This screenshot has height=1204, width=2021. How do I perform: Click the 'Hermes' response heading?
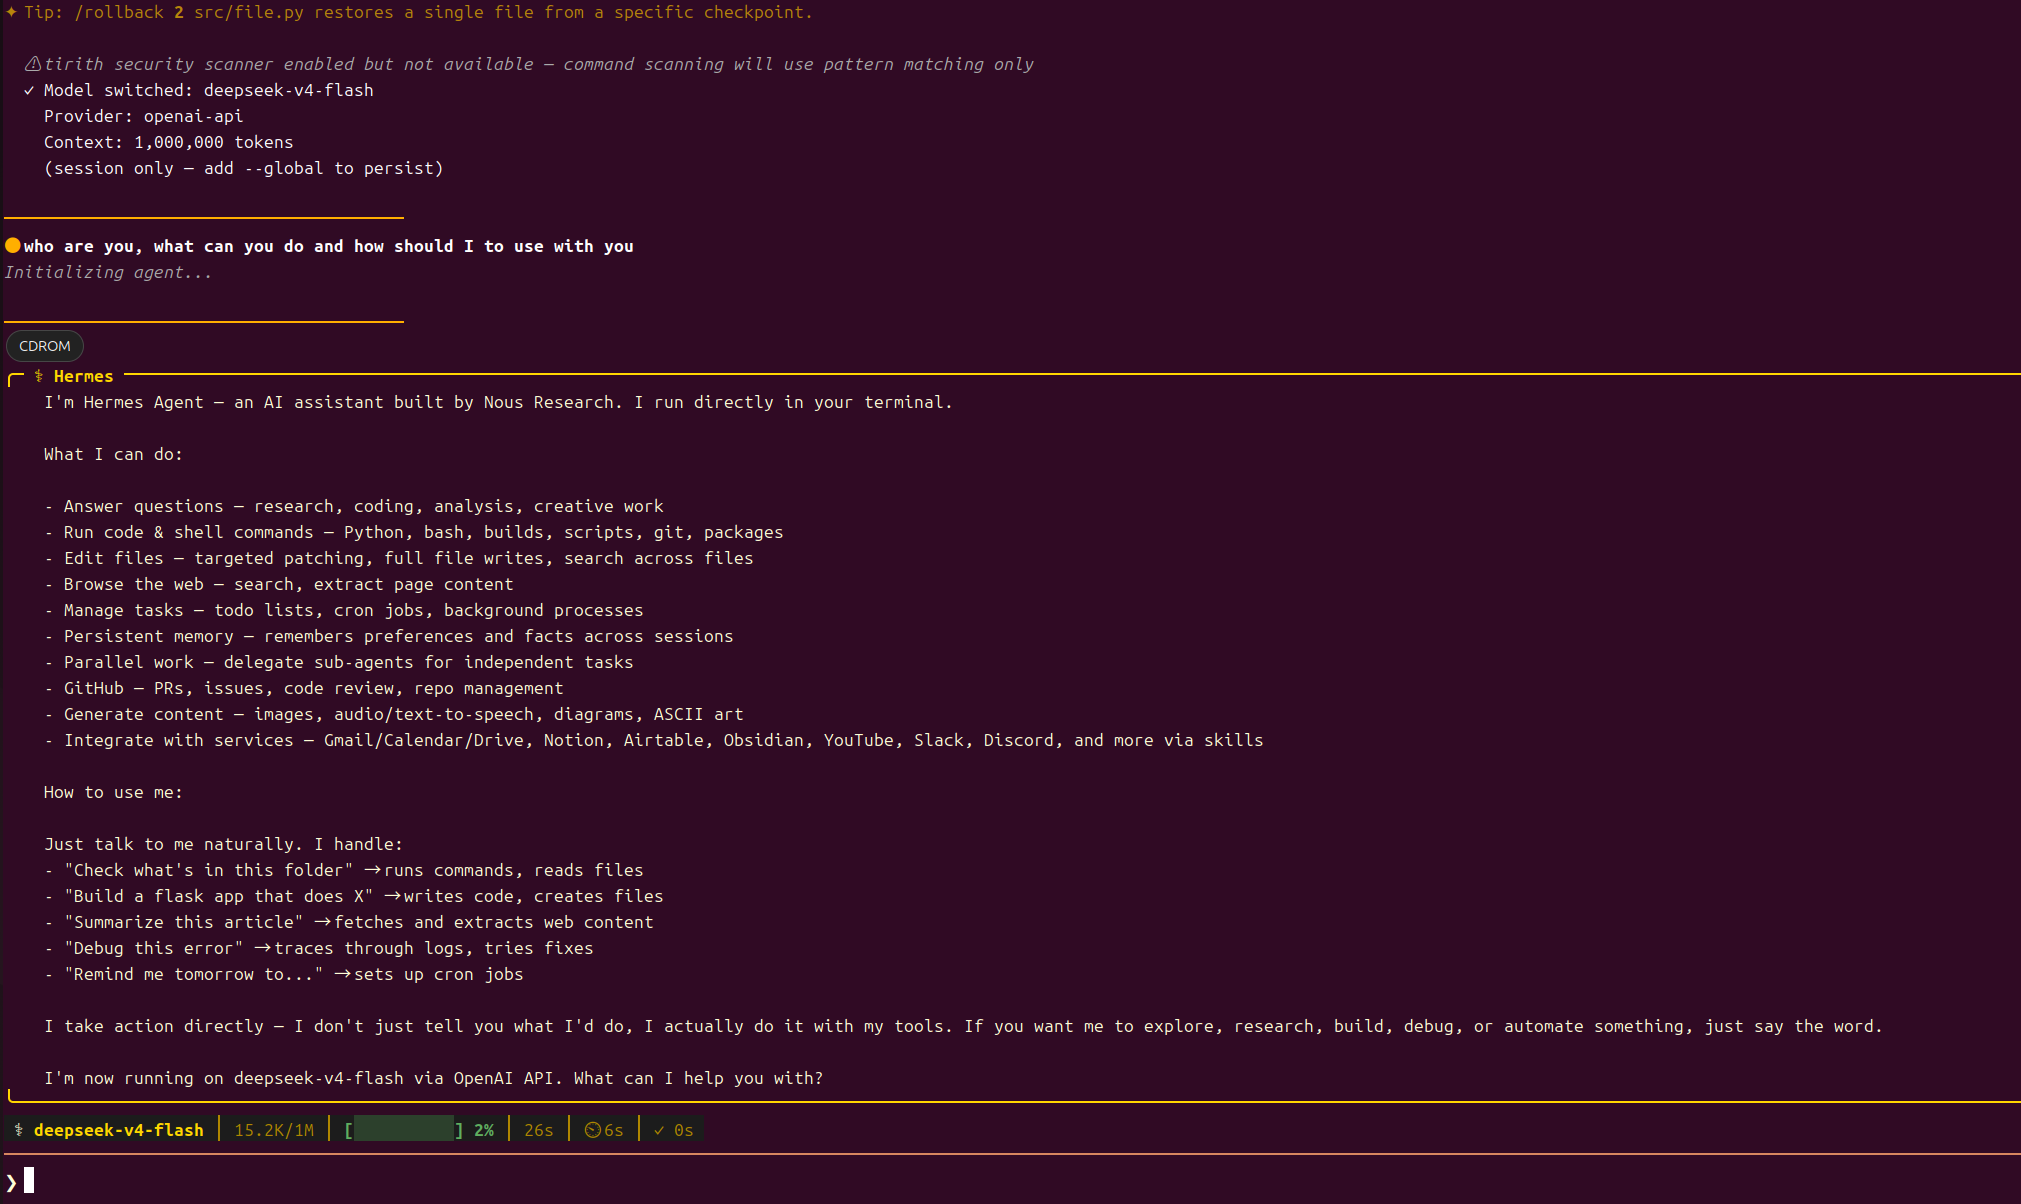84,376
